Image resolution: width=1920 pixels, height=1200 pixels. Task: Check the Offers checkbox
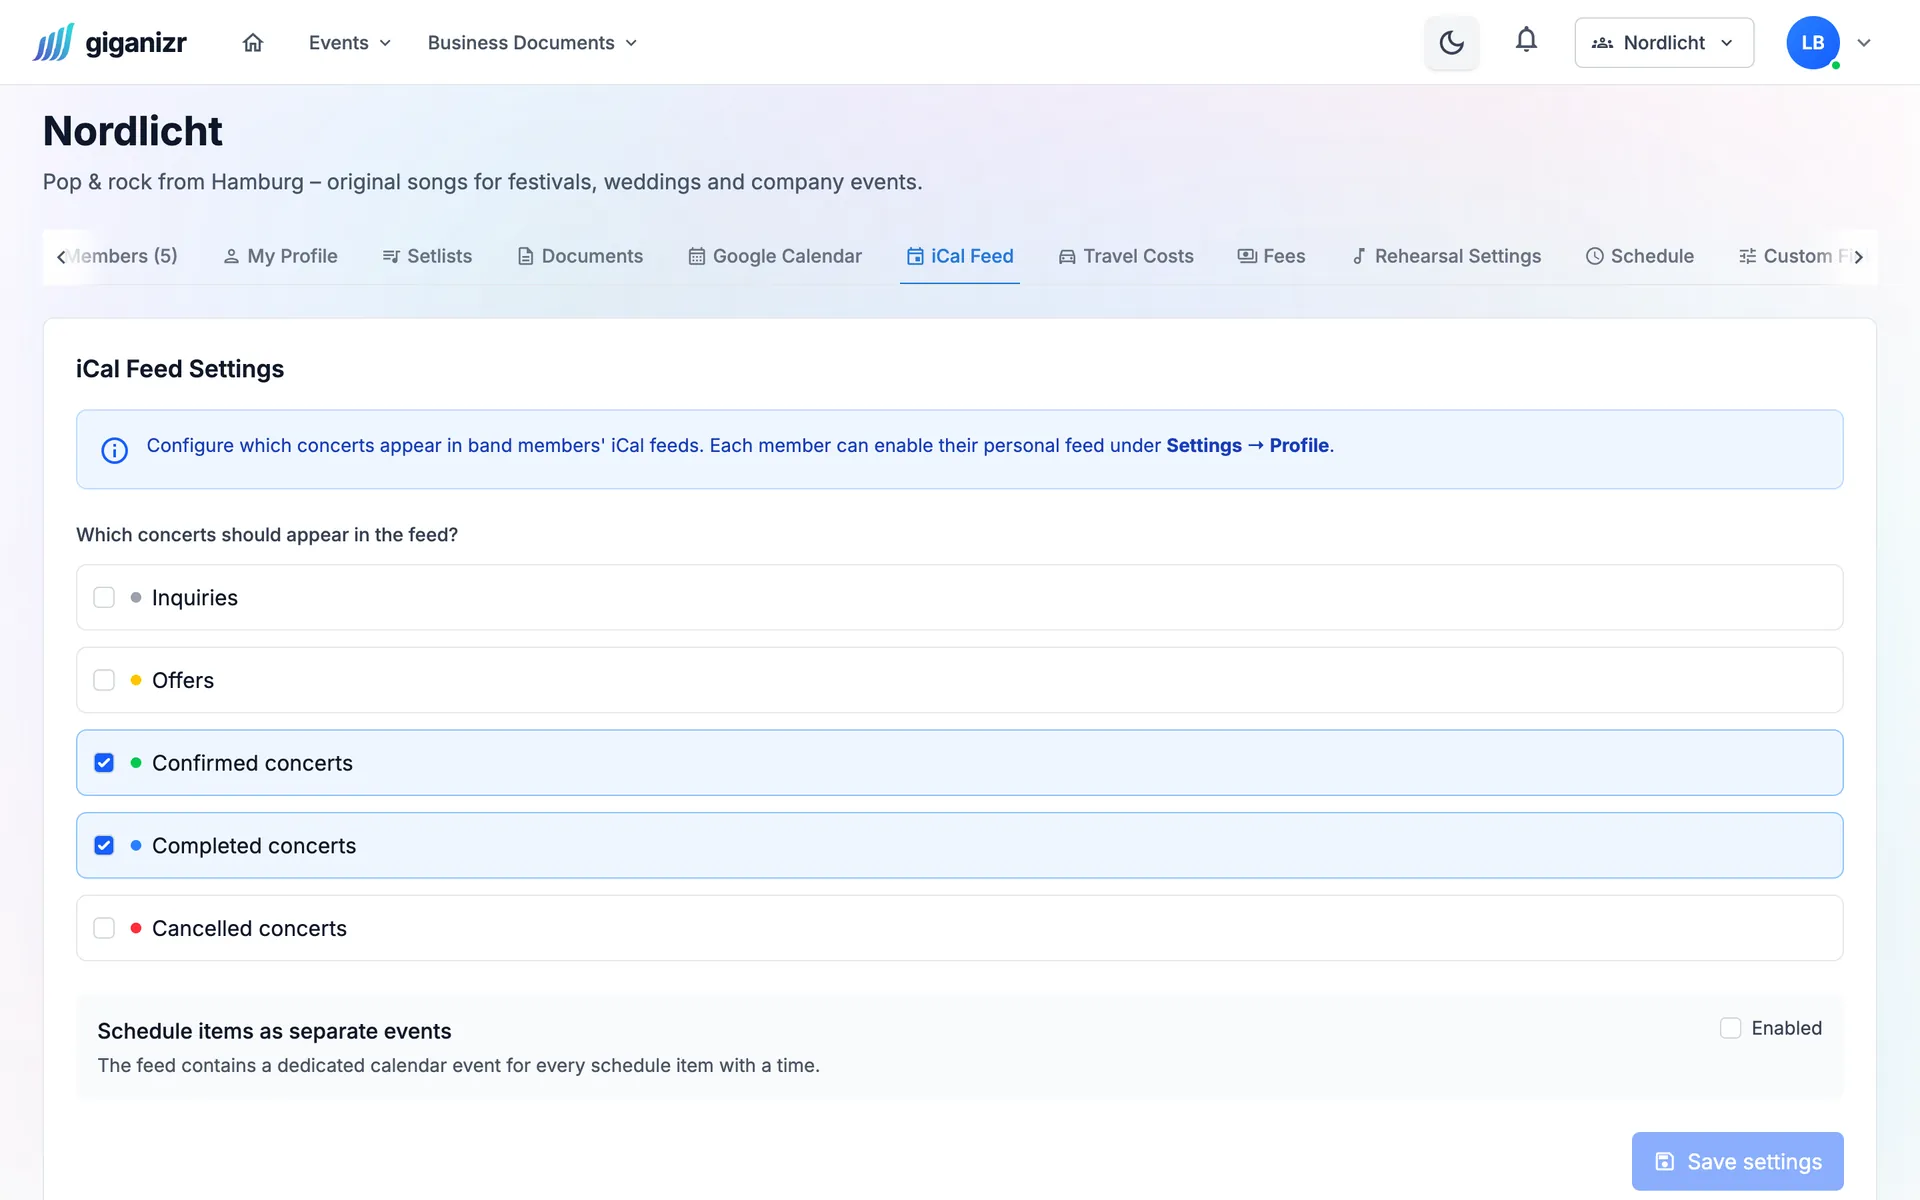(x=104, y=680)
